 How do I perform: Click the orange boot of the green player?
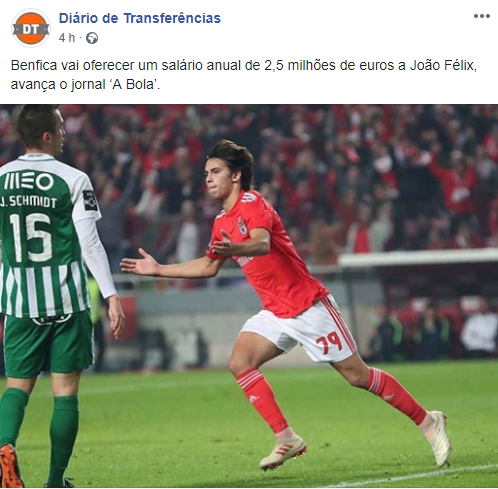pos(10,466)
